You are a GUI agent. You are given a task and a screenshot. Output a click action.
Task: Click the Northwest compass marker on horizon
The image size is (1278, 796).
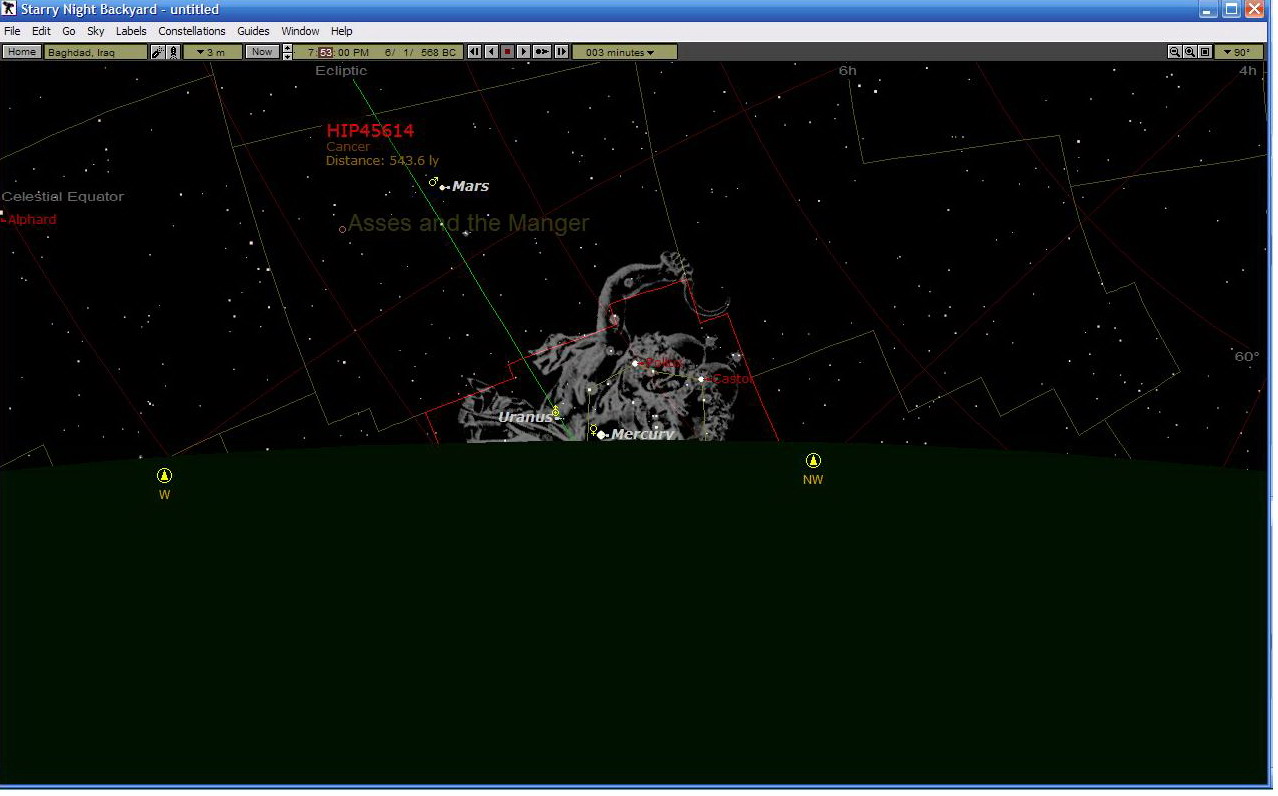coord(813,461)
